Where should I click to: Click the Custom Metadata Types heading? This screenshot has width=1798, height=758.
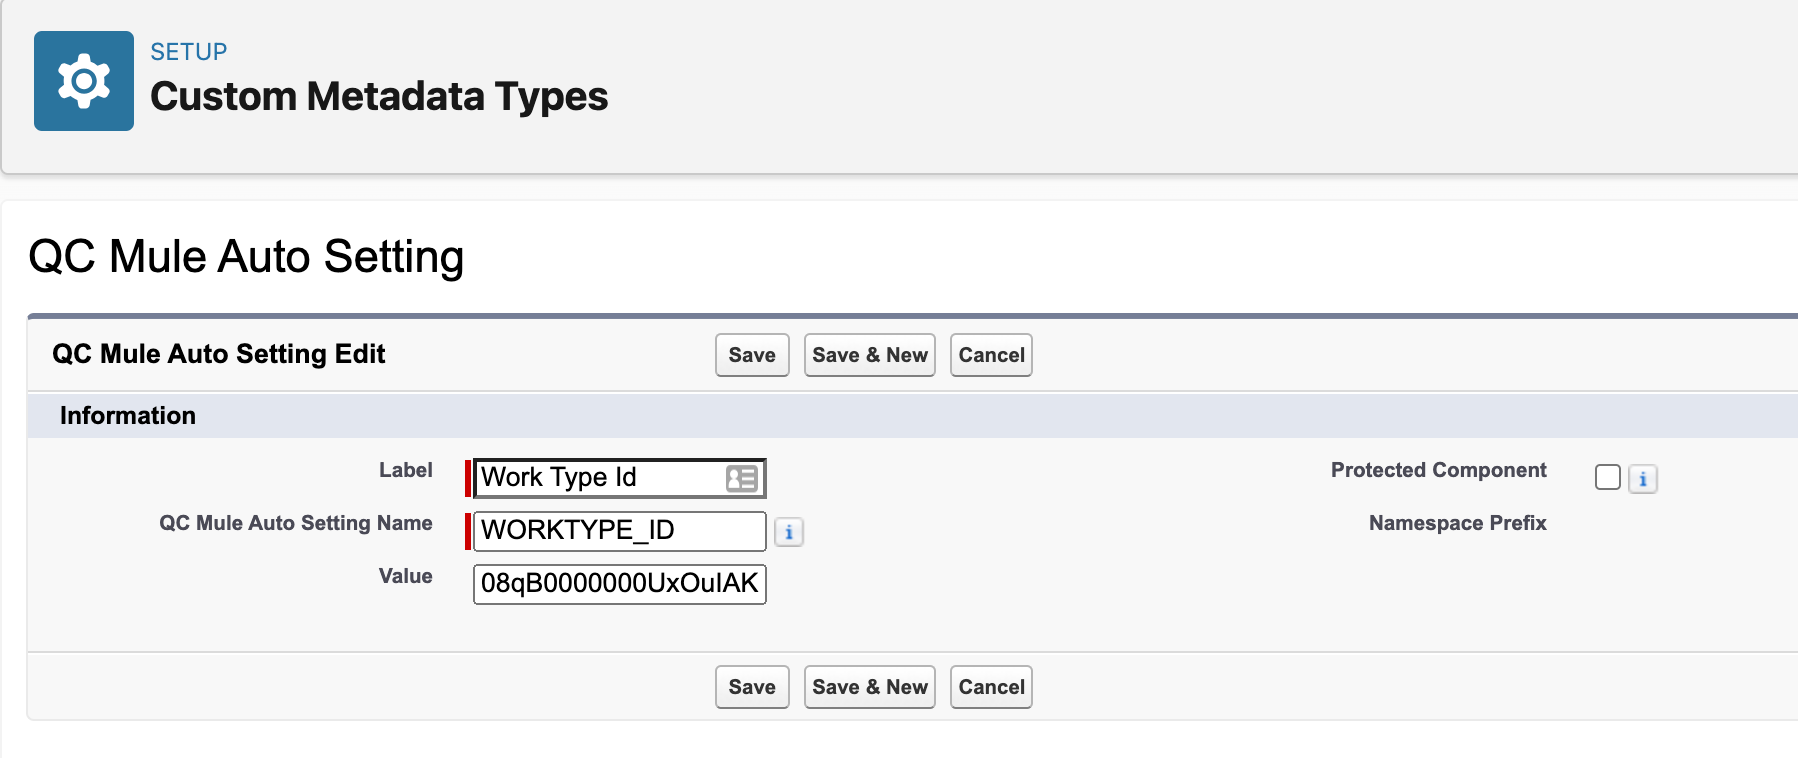[x=379, y=97]
